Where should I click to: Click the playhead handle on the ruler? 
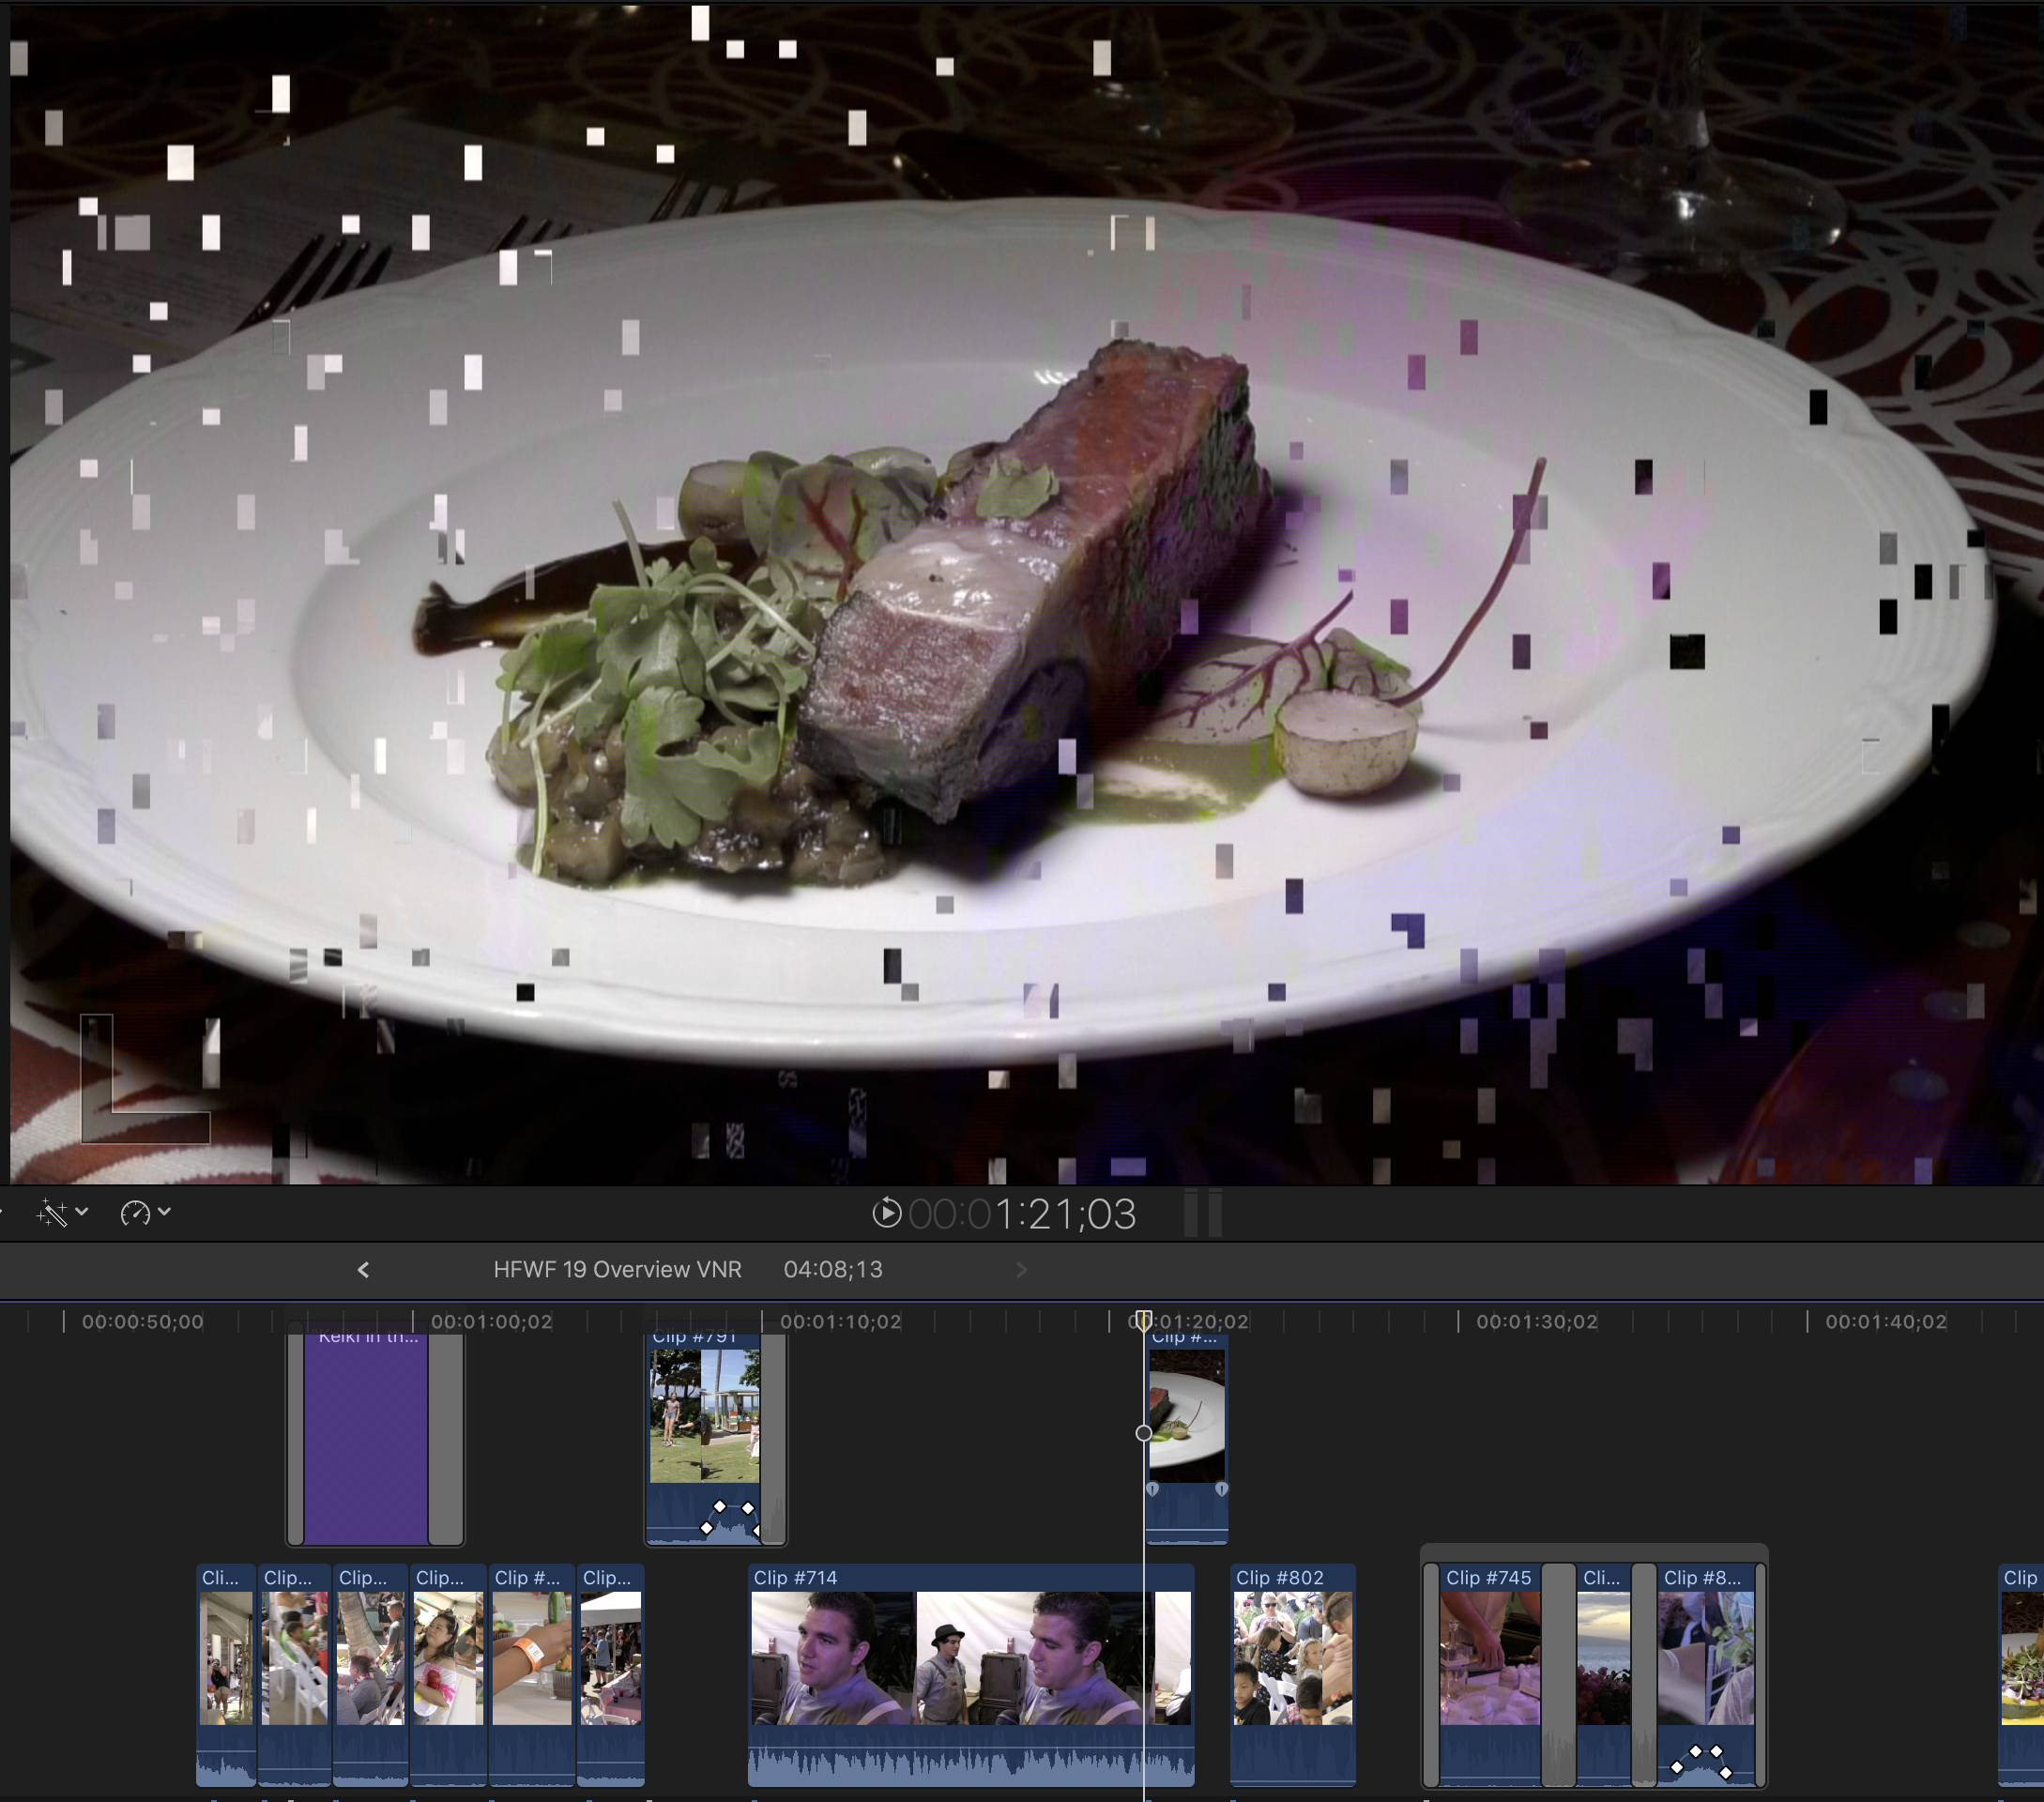tap(1143, 1320)
